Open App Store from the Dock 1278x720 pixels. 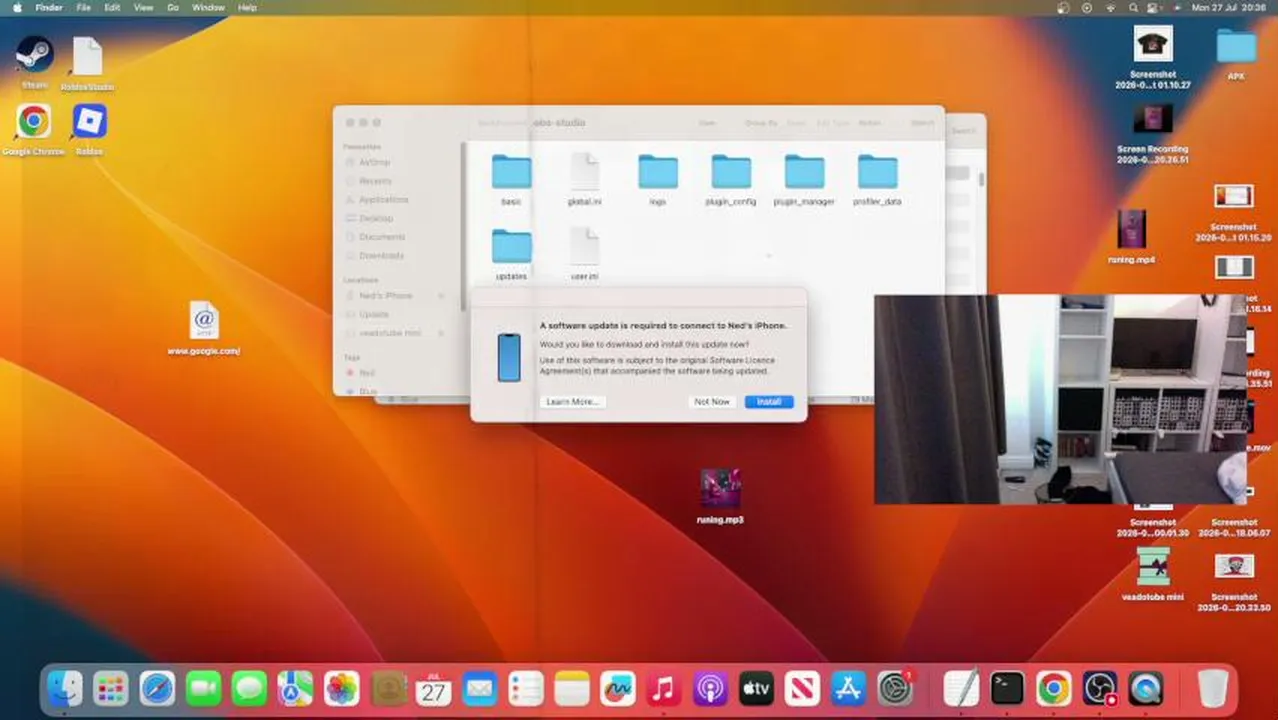(x=848, y=688)
